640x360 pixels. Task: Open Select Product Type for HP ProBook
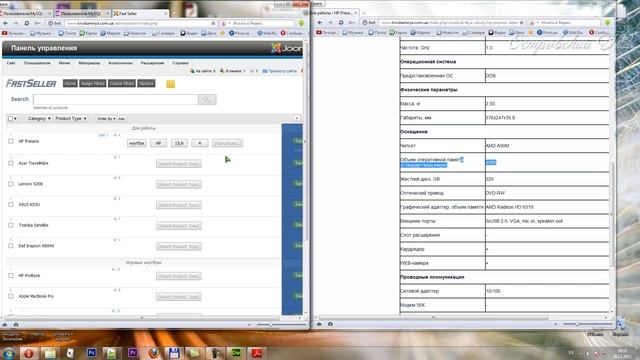coord(179,276)
